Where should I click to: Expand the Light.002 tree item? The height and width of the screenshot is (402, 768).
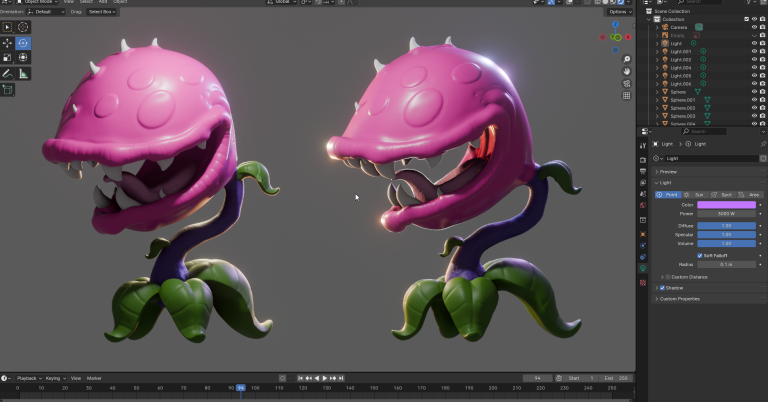[657, 60]
